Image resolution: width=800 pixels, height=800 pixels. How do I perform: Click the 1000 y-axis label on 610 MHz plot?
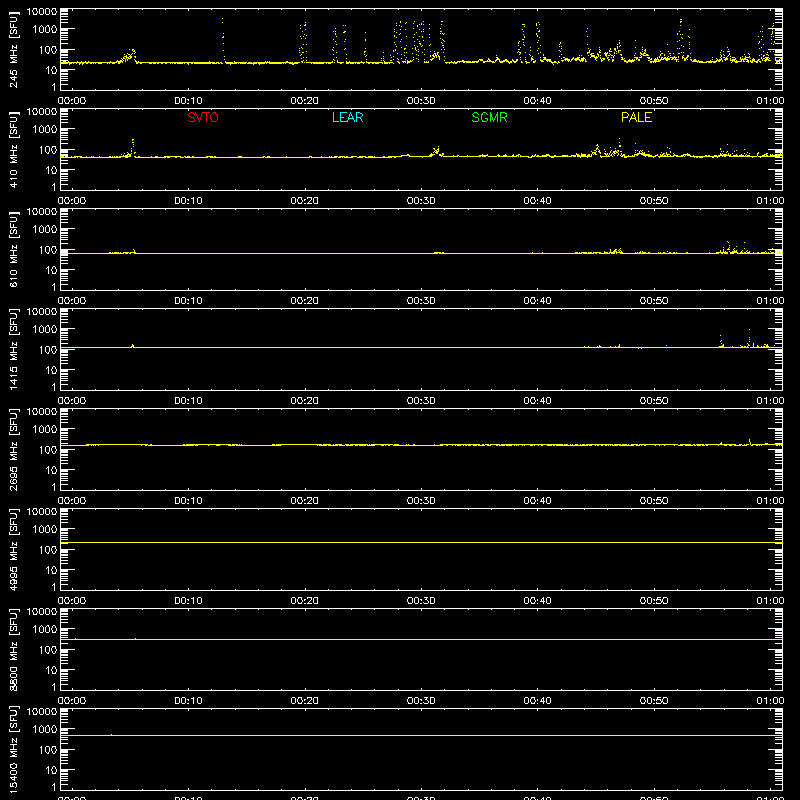(45, 230)
